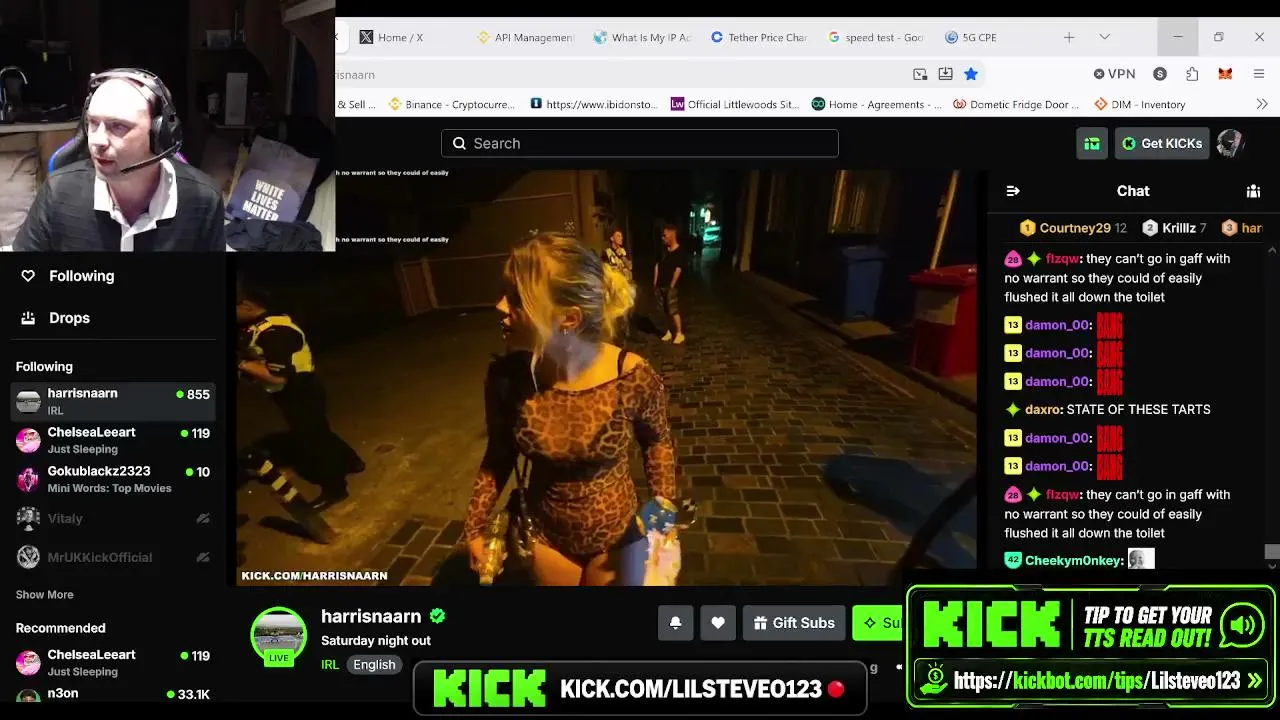
Task: Select Gokublackz2323 in the Following list
Action: click(114, 479)
